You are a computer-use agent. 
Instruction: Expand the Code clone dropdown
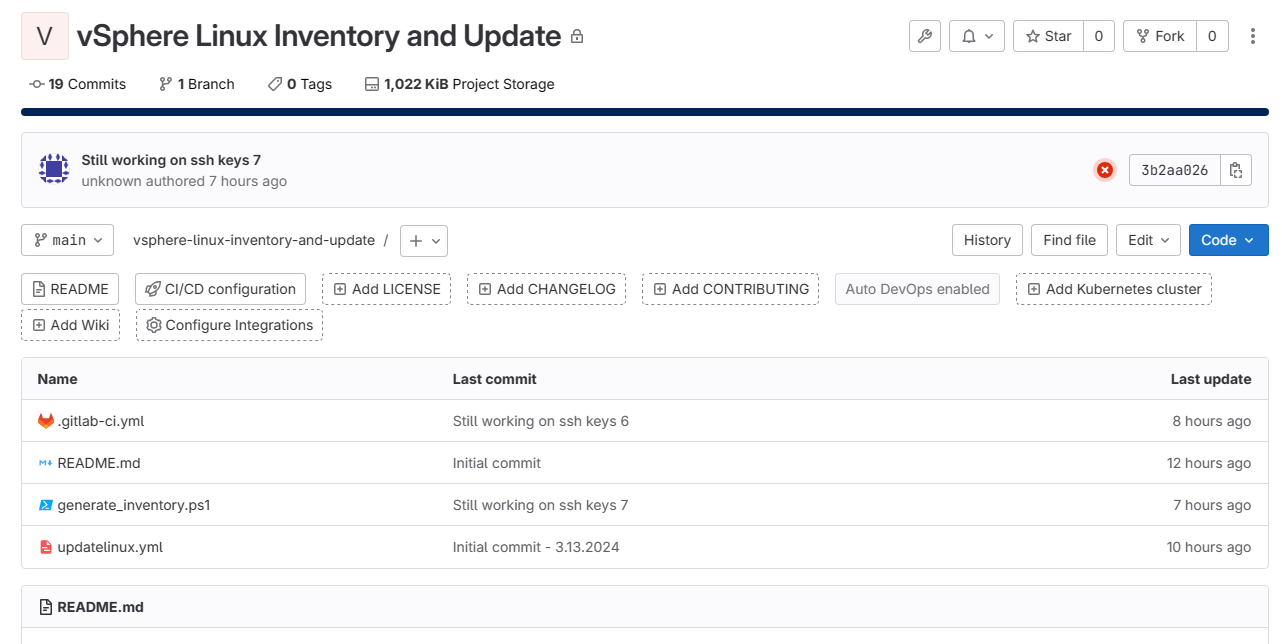[x=1228, y=240]
